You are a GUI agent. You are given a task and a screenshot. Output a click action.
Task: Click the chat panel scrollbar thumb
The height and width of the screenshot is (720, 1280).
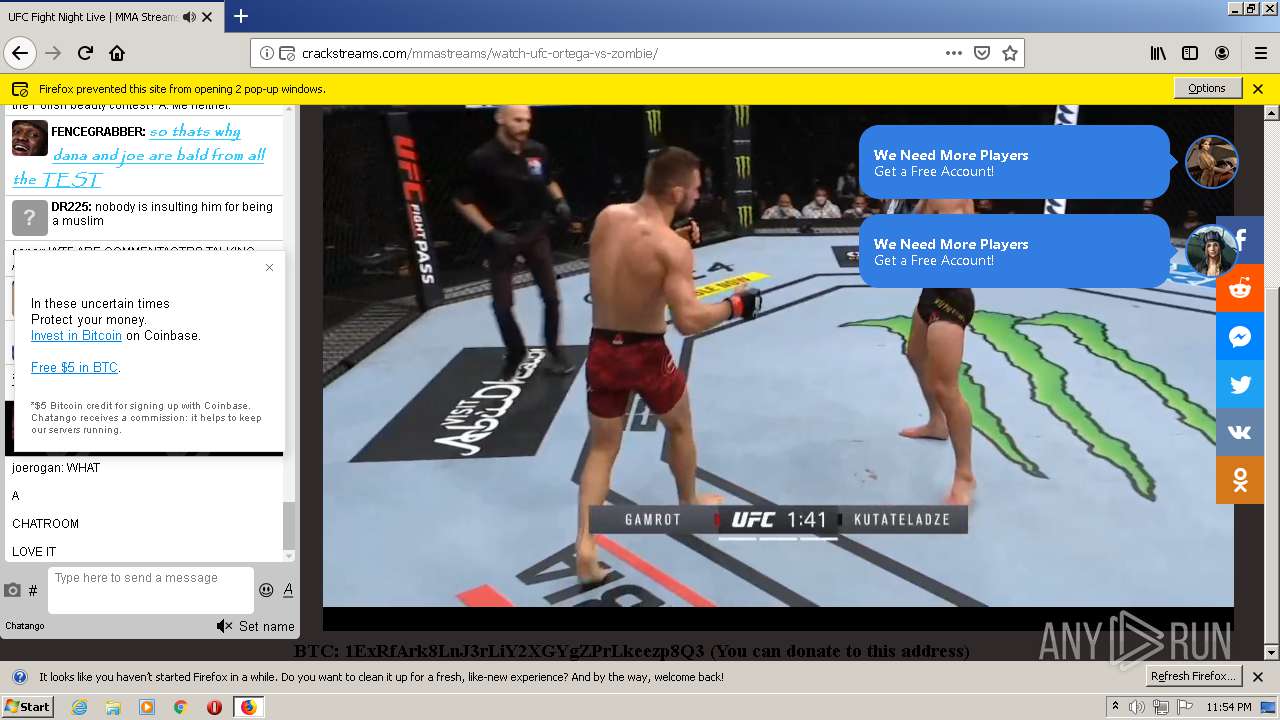[x=289, y=525]
